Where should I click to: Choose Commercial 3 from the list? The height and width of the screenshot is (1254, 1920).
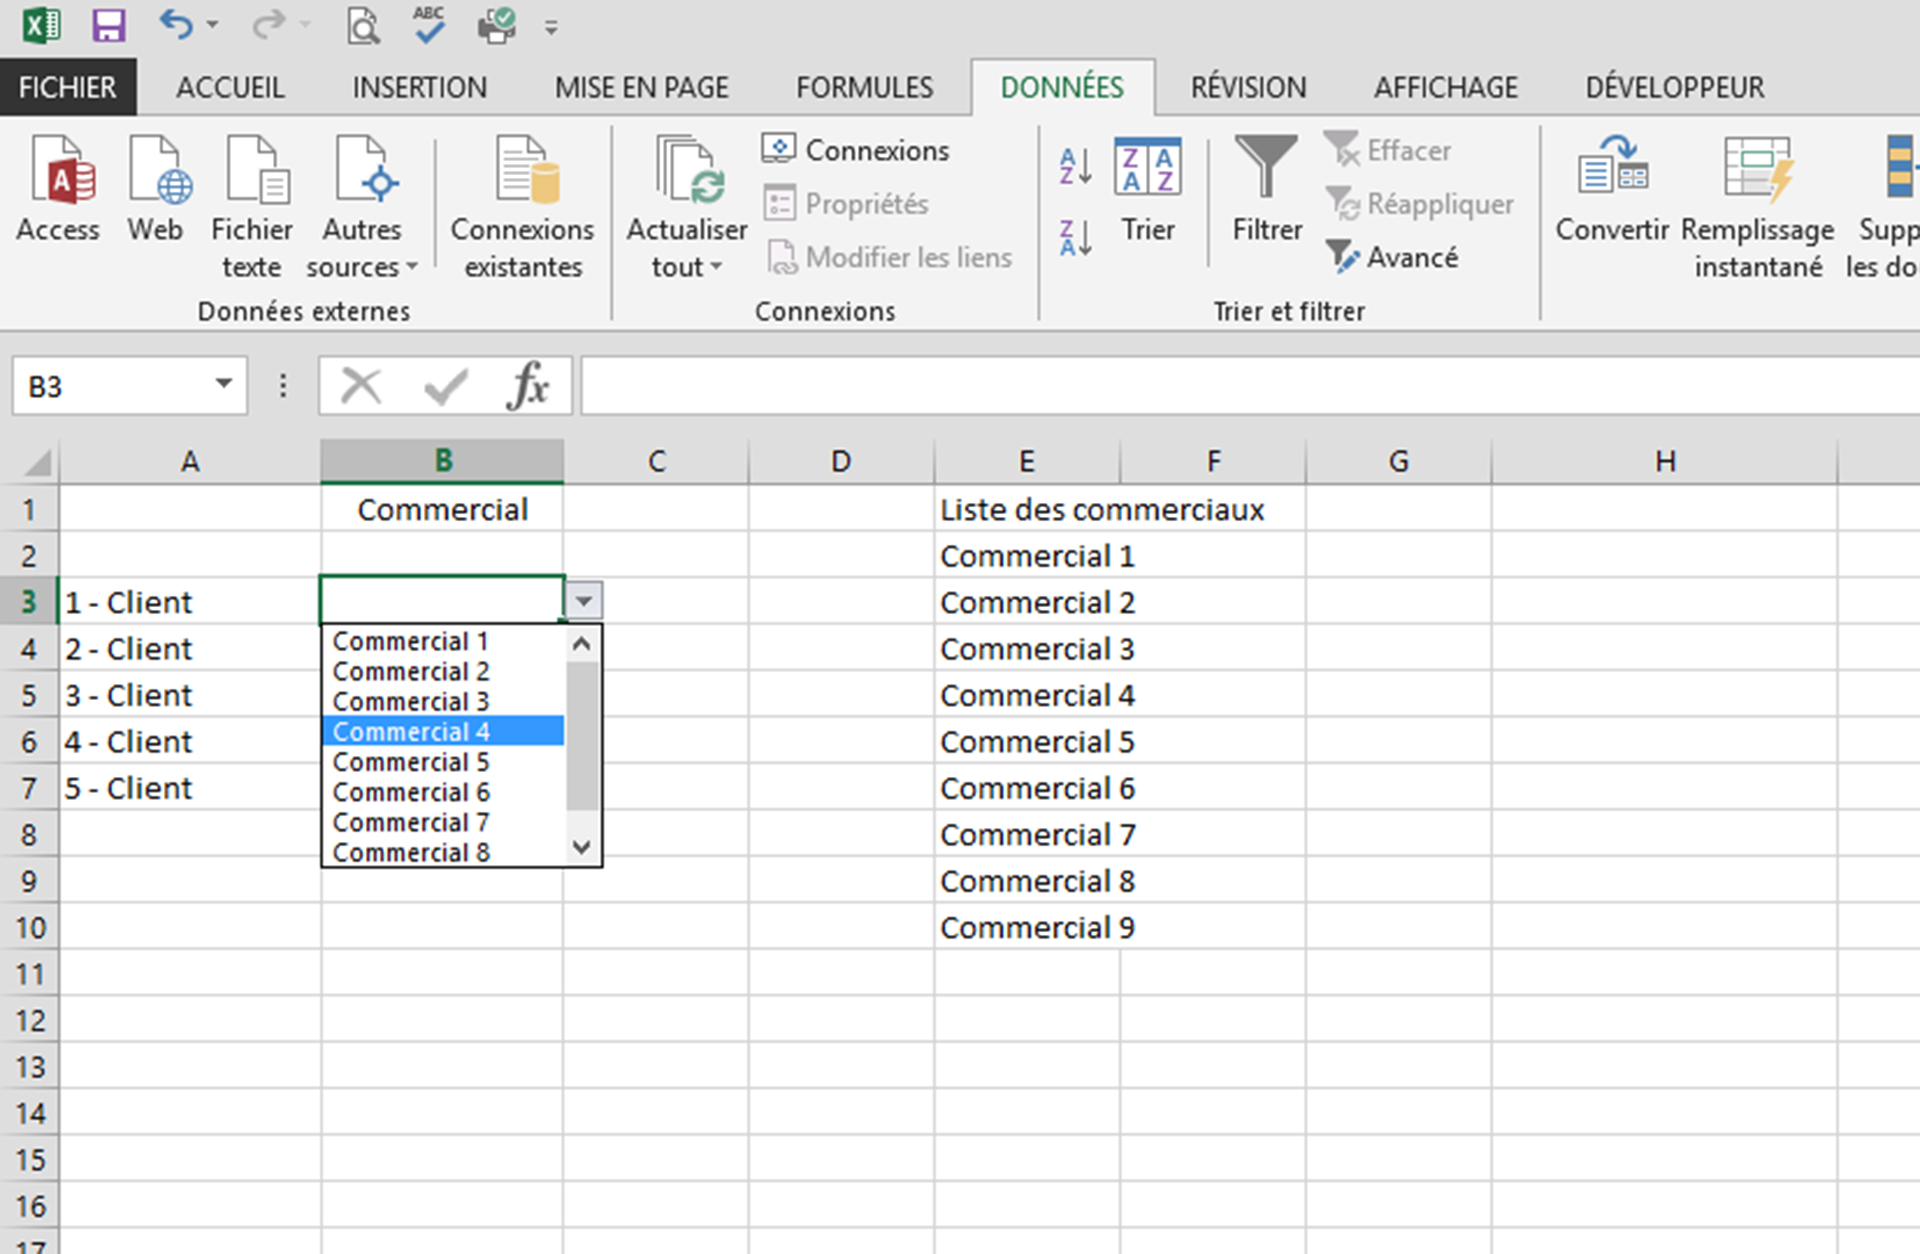(x=443, y=701)
